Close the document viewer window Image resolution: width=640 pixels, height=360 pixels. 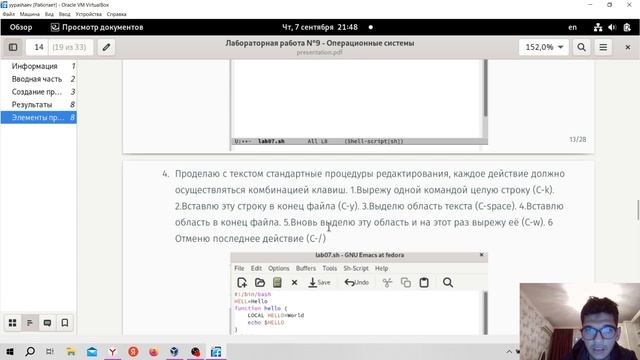click(628, 47)
